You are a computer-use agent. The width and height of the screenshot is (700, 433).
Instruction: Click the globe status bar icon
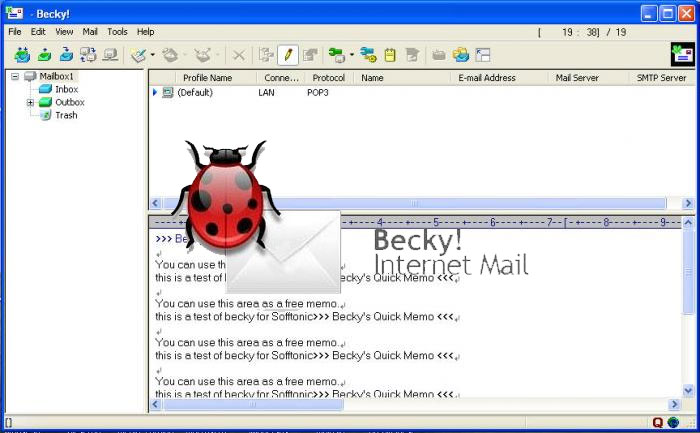[673, 422]
